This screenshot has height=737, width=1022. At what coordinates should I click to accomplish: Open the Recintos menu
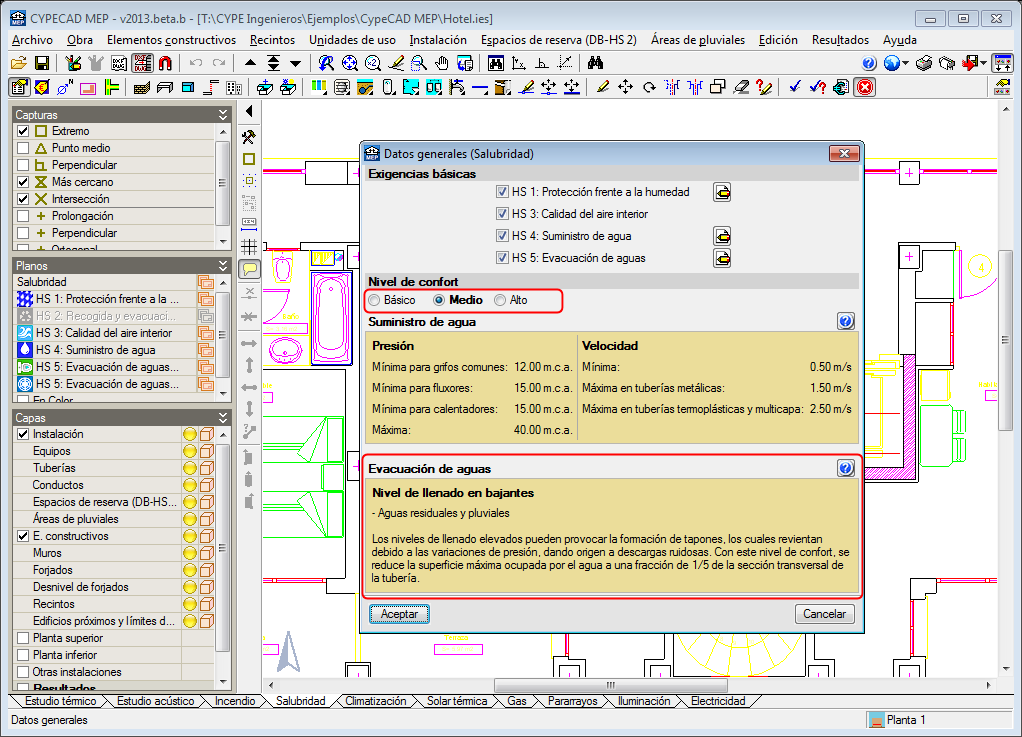point(273,40)
